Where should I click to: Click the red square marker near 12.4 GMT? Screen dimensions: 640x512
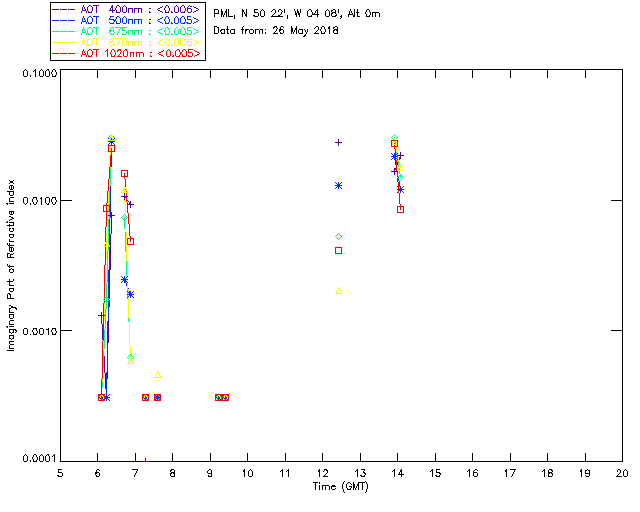(x=338, y=251)
